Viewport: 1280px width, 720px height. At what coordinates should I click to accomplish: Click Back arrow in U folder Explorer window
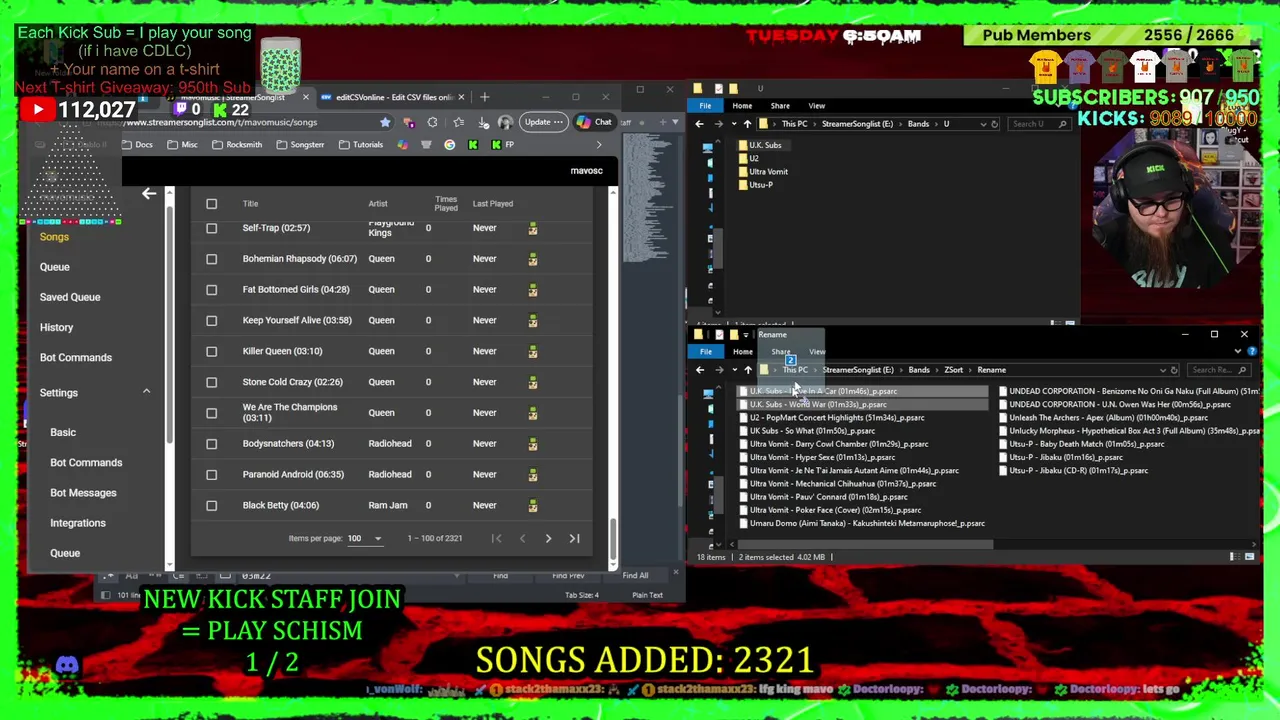(699, 124)
